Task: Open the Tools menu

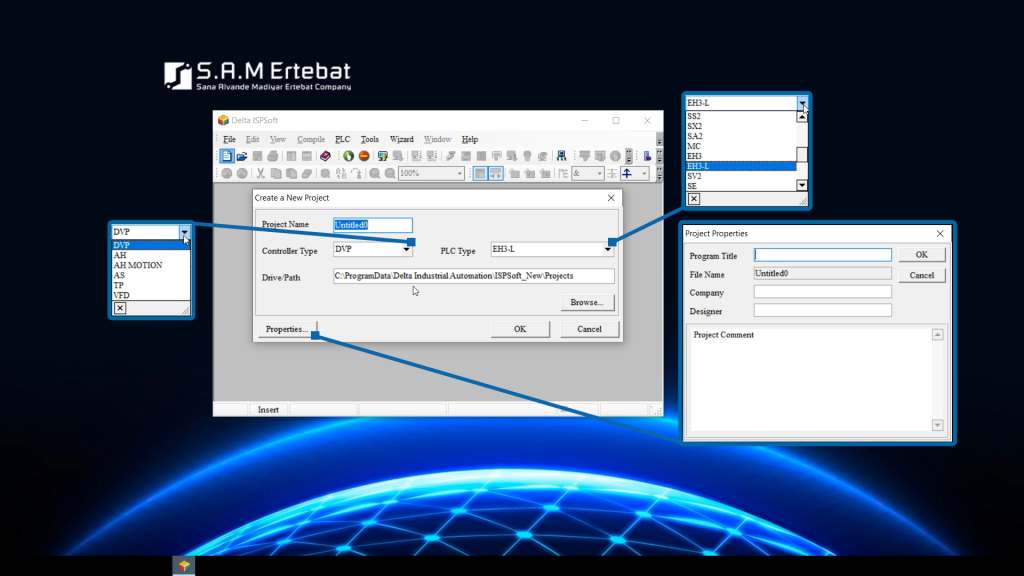Action: pos(370,139)
